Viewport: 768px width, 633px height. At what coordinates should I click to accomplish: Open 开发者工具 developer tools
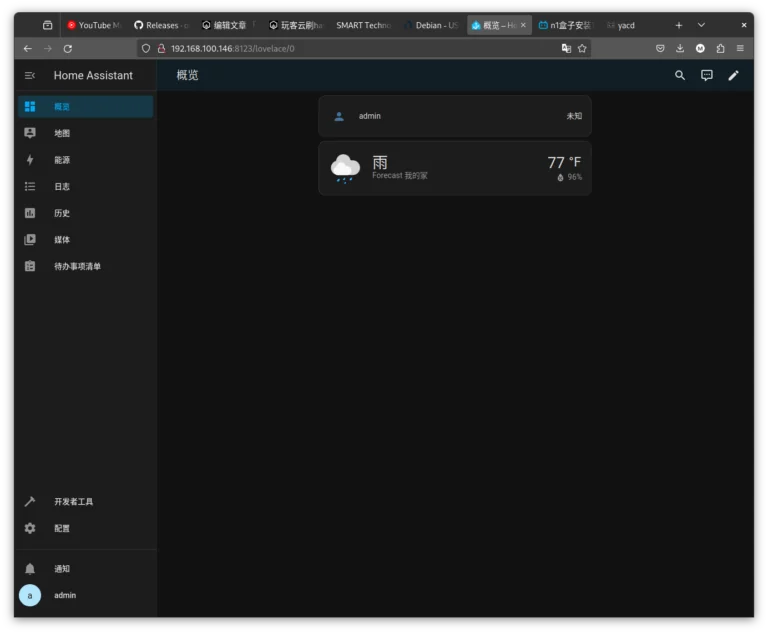[86, 502]
